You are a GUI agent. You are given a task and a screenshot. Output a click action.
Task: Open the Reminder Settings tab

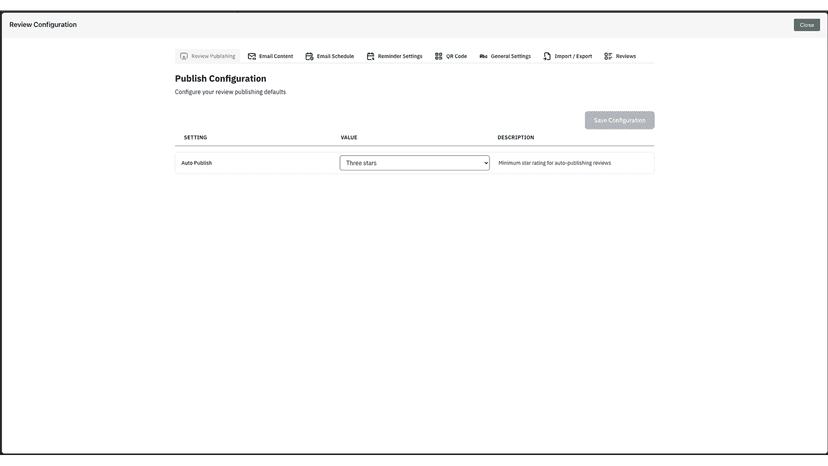coord(394,56)
